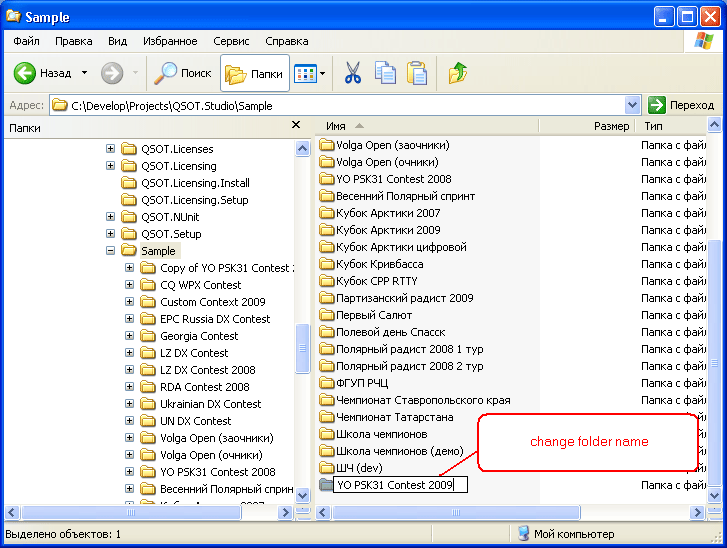Open the address bar dropdown arrow

coord(632,105)
